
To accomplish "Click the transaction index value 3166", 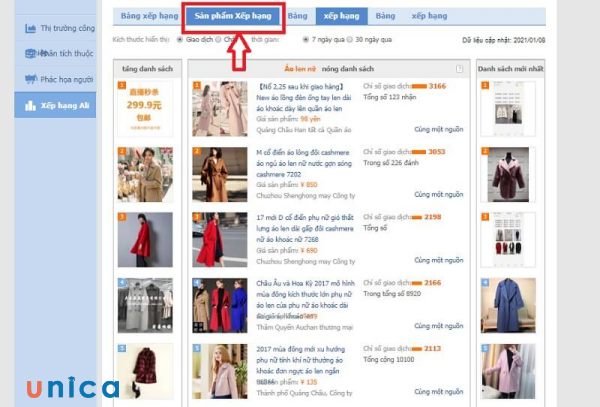I will coord(437,86).
